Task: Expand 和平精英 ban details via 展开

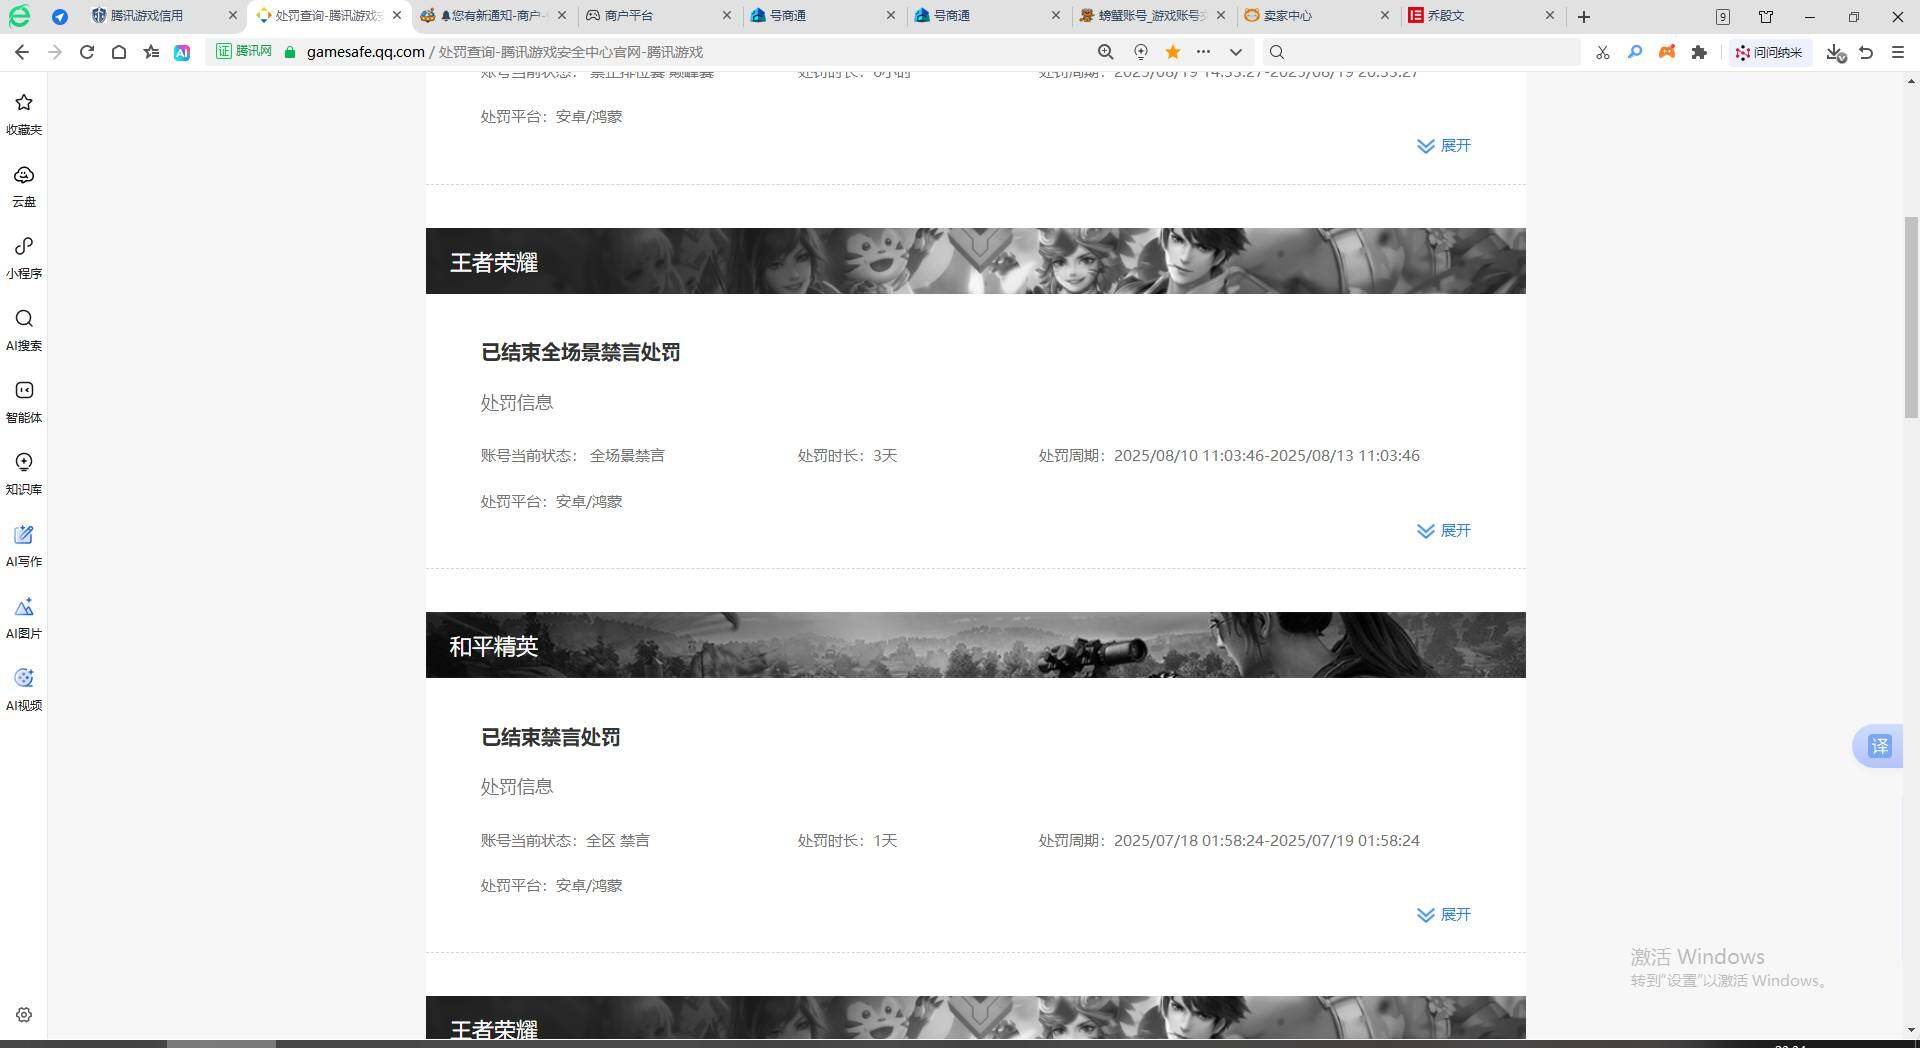Action: point(1443,914)
